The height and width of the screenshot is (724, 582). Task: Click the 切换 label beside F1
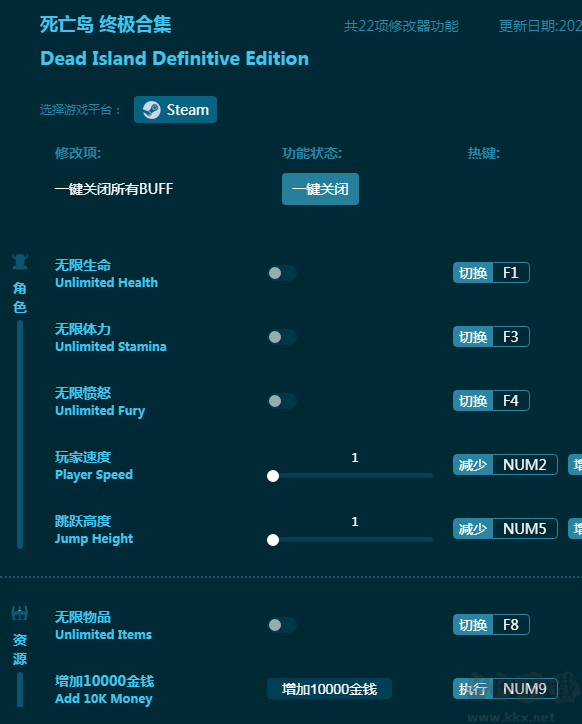click(x=473, y=273)
